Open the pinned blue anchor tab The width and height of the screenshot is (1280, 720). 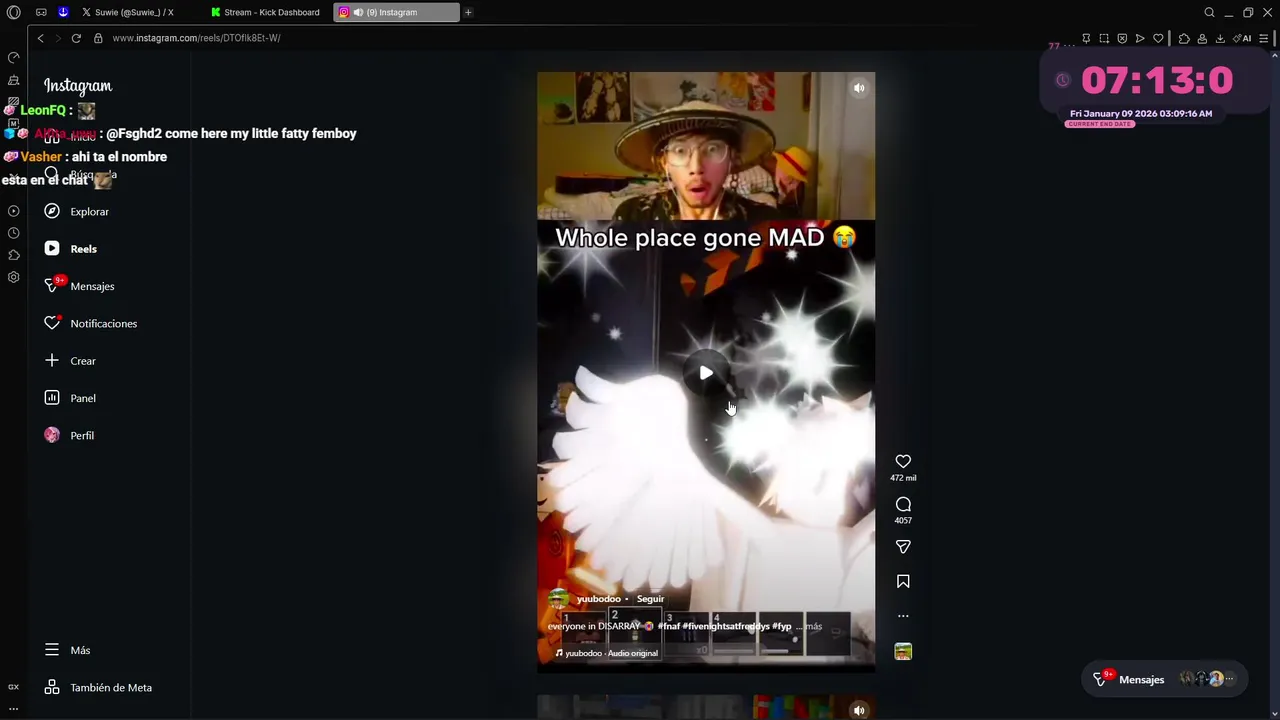[63, 12]
